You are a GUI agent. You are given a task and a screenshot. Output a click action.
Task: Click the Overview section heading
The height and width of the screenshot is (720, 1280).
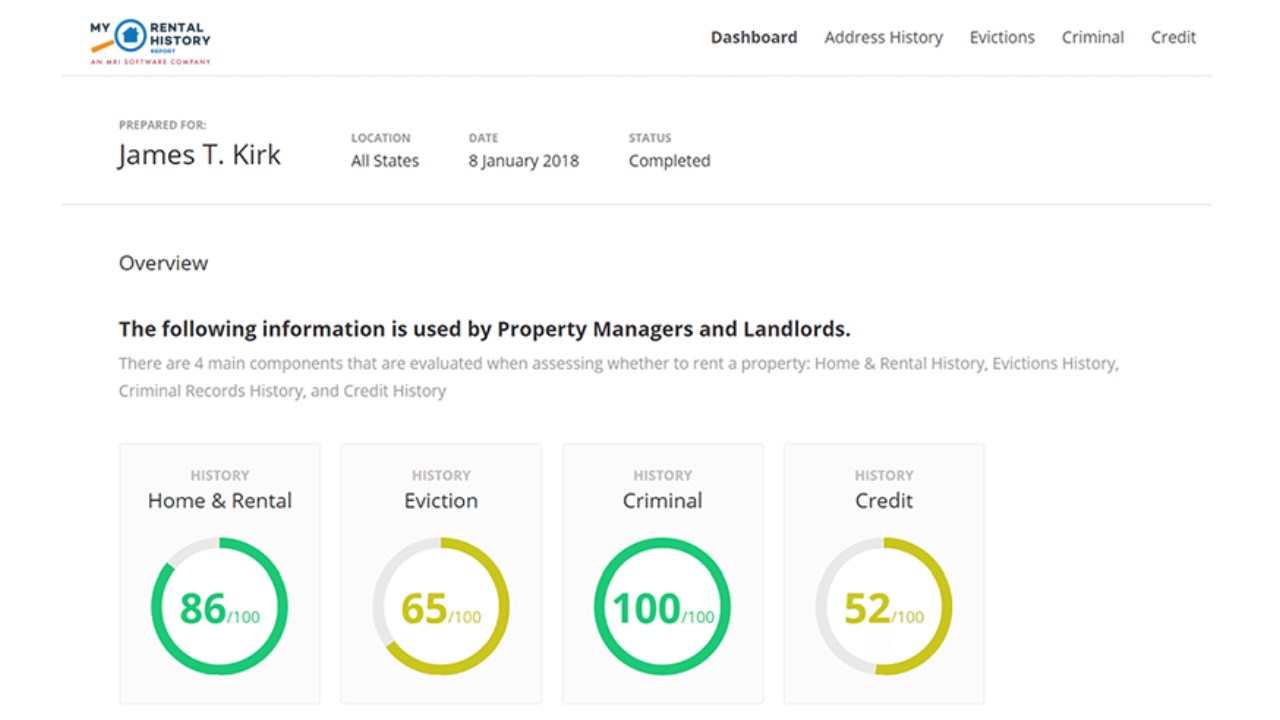[163, 263]
